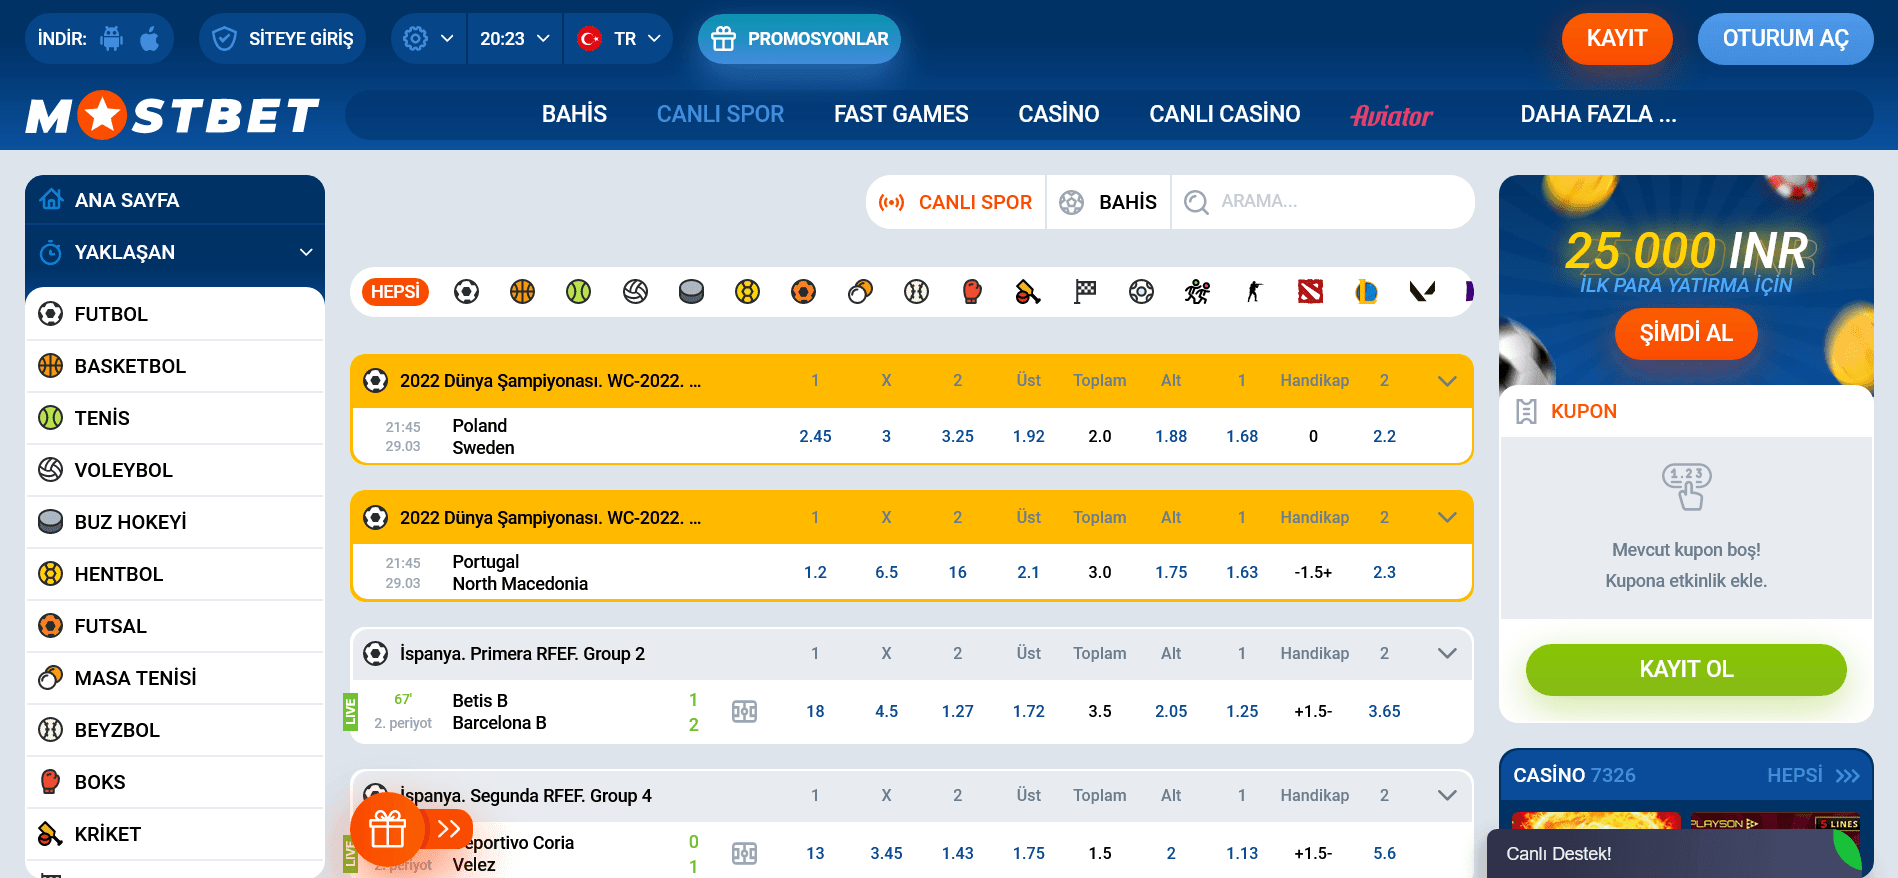Open CANLI SPOR in top navigation
Image resolution: width=1898 pixels, height=878 pixels.
click(x=720, y=114)
